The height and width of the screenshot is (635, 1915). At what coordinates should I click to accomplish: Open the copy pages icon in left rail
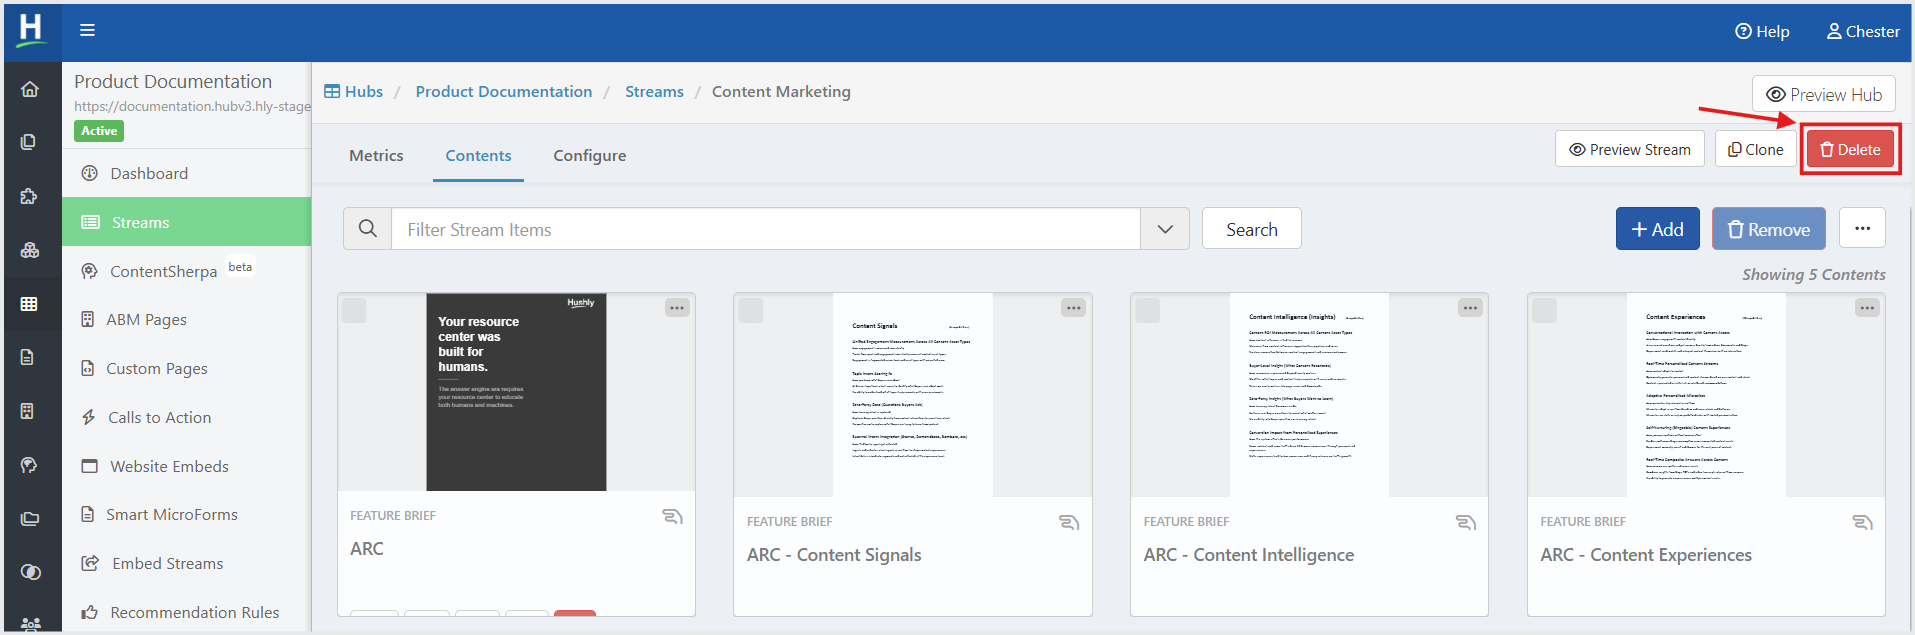click(x=29, y=142)
